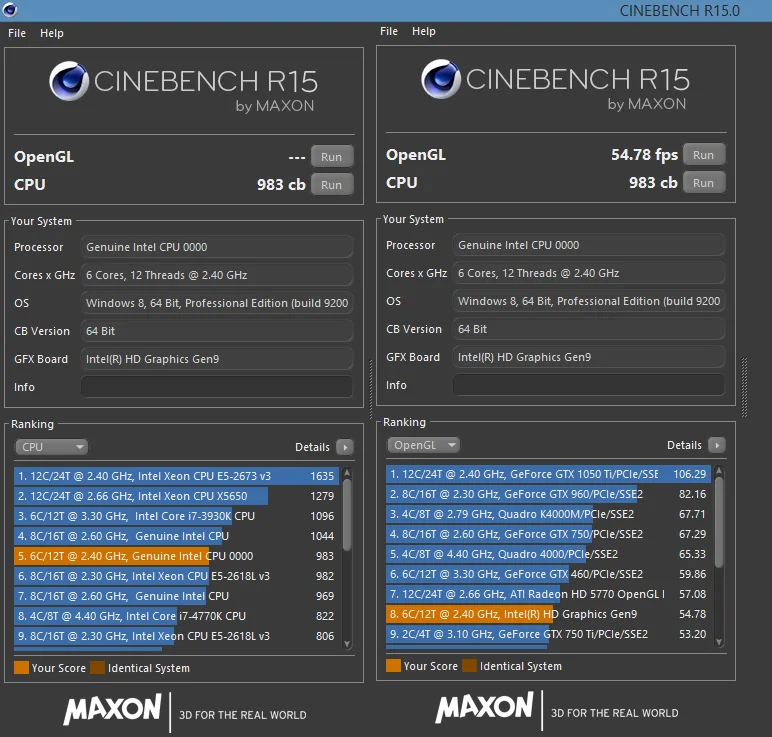This screenshot has width=772, height=737.
Task: Click the Cinebench R15 sphere logo in right window
Action: 441,79
